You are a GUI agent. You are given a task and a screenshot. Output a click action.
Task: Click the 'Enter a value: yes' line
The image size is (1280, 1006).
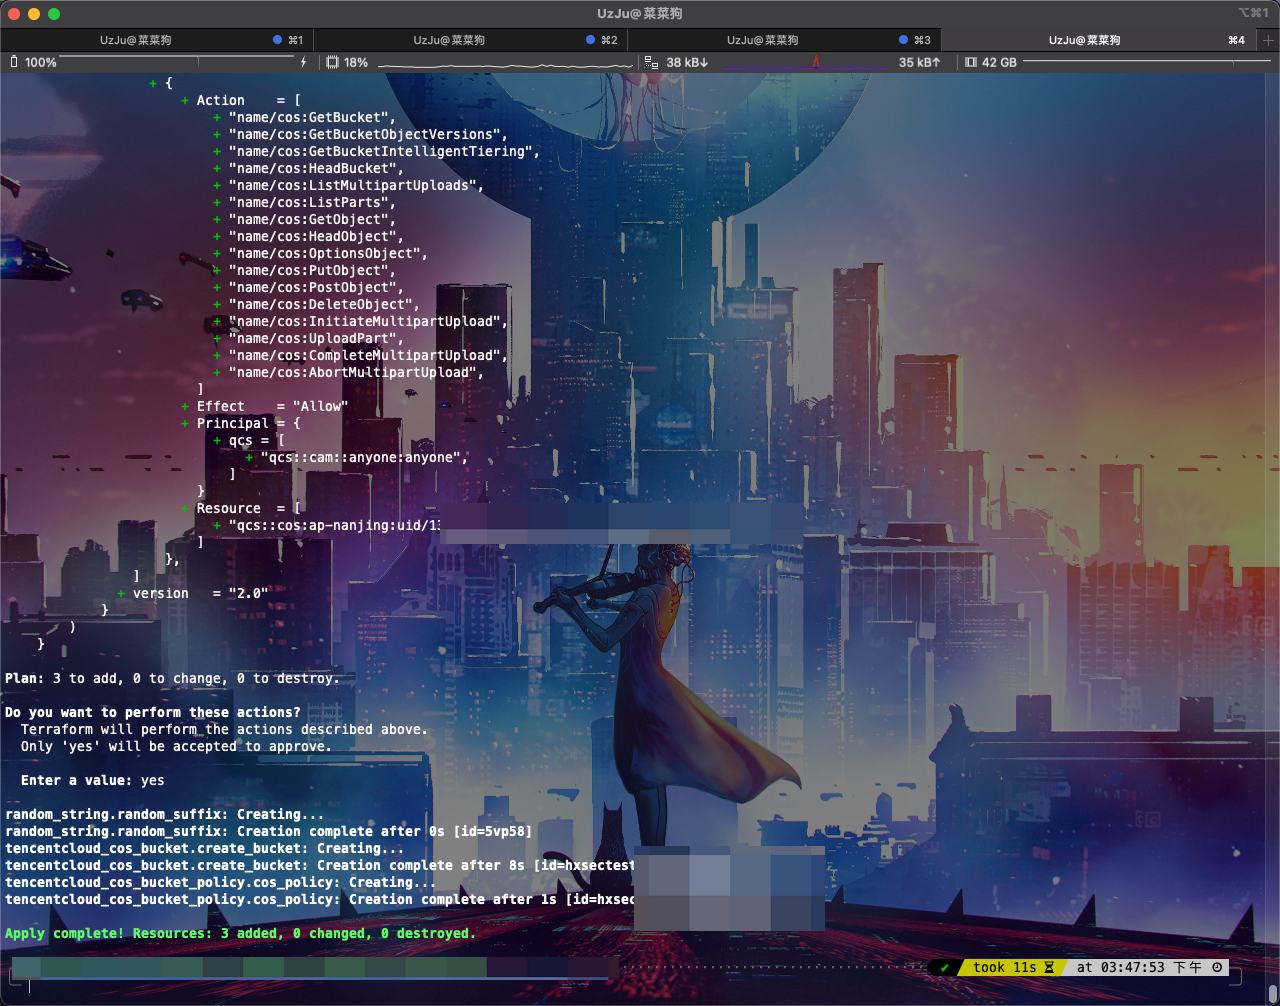pyautogui.click(x=93, y=780)
